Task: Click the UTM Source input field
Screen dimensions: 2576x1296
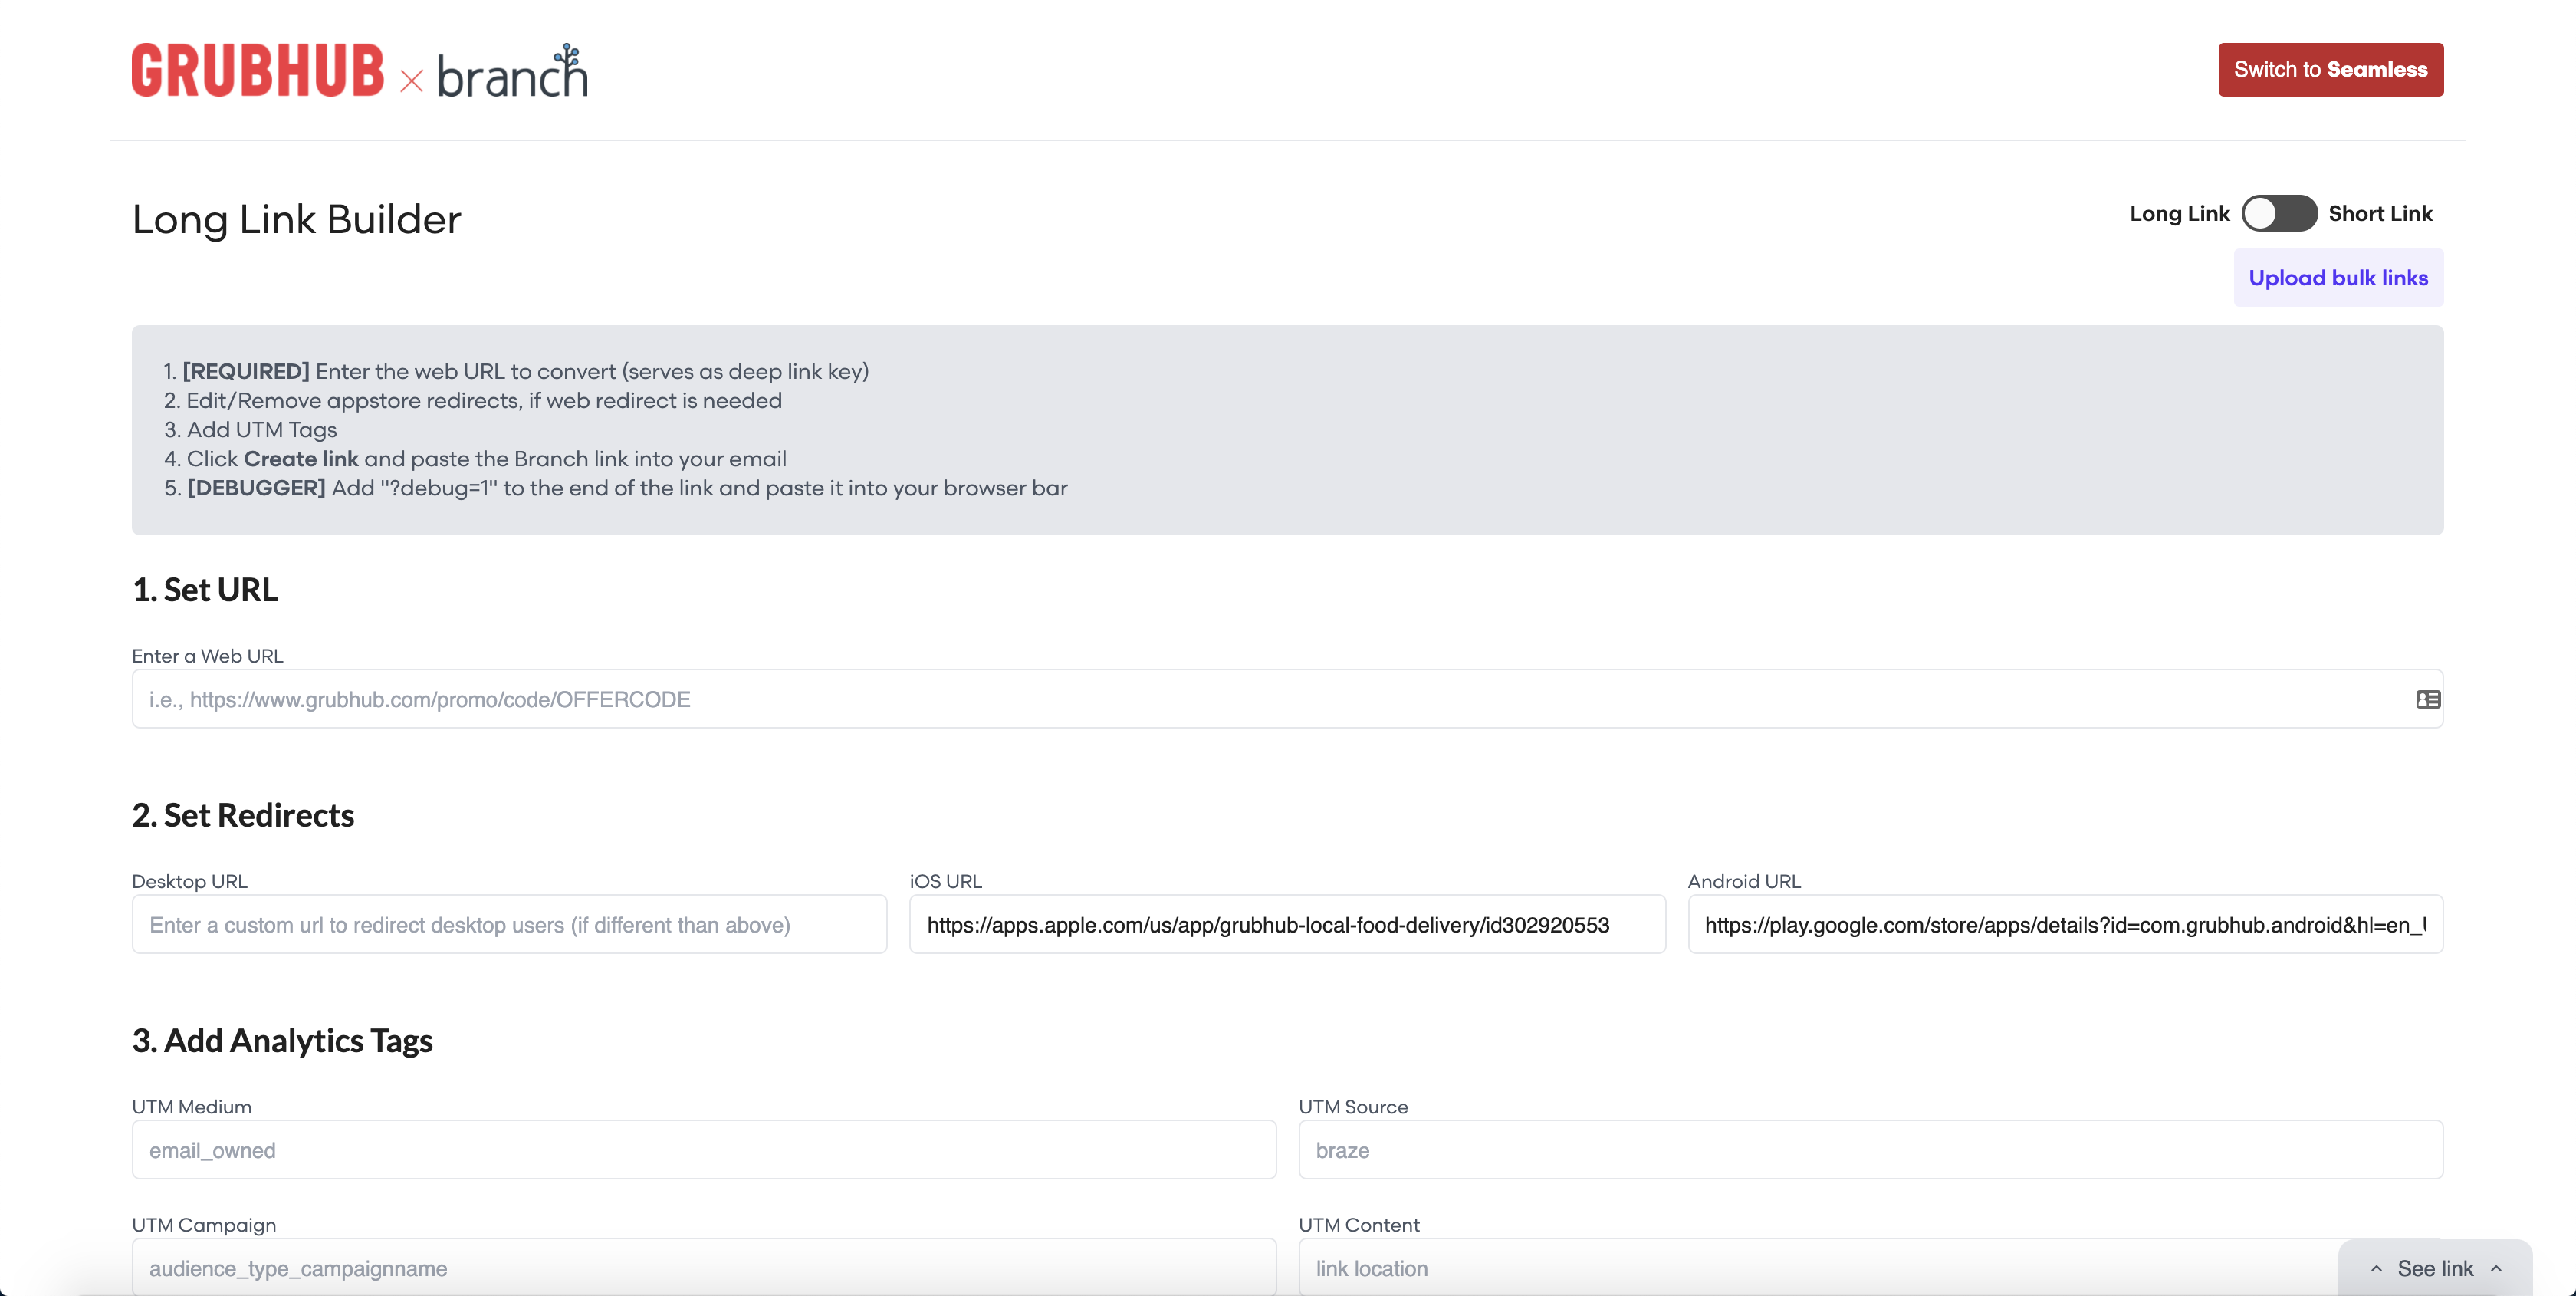Action: 1870,1149
